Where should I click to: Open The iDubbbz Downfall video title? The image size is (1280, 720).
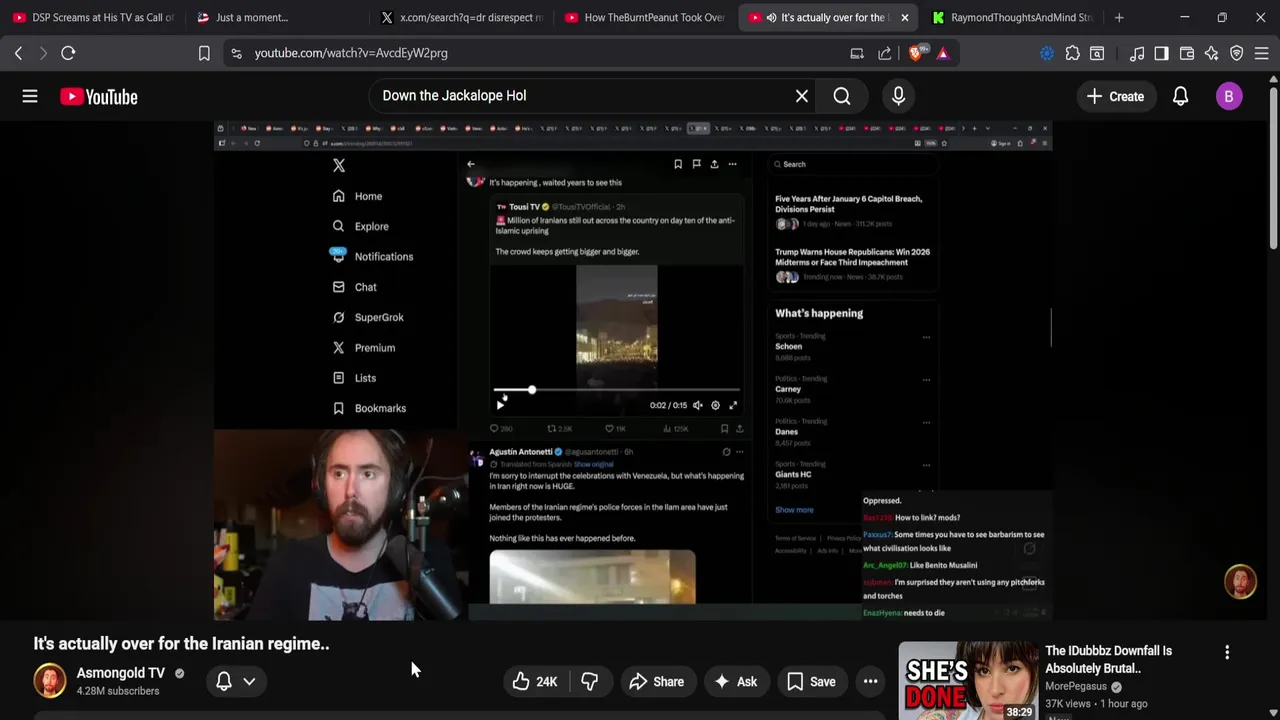pos(1108,659)
